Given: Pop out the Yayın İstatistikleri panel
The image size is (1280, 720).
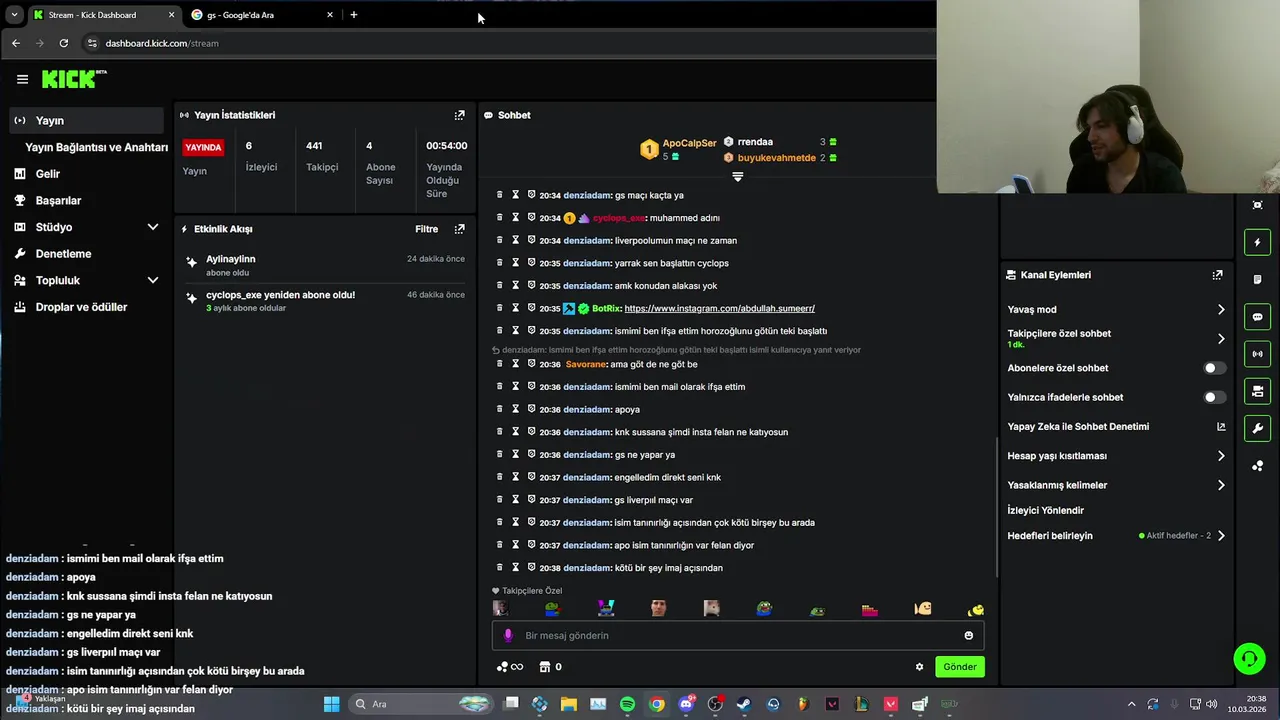Looking at the screenshot, I should pos(459,115).
